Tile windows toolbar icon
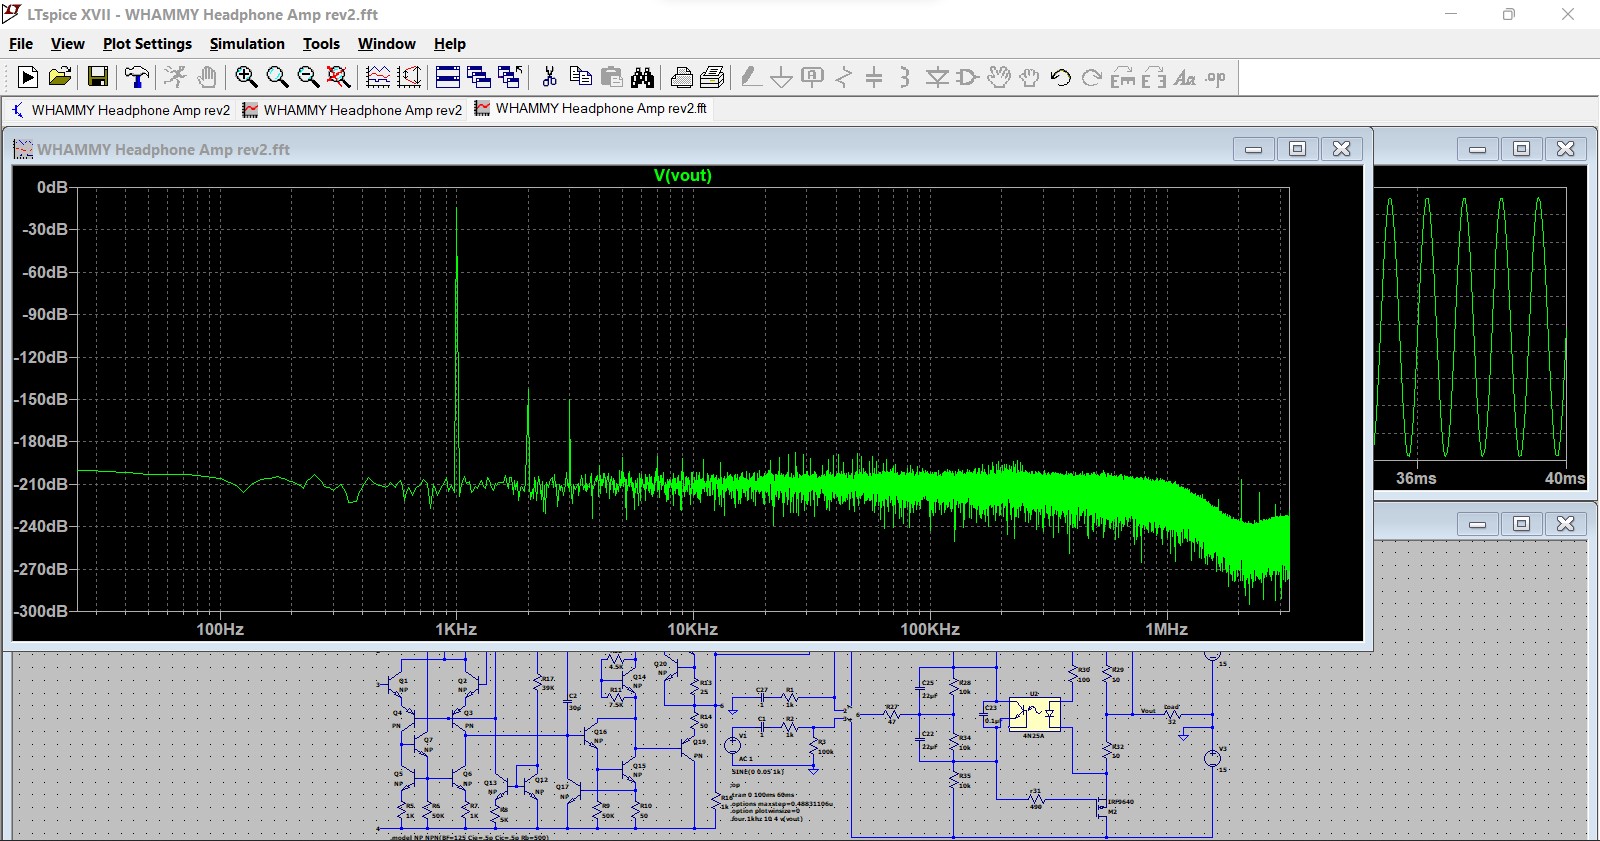1600x841 pixels. [448, 77]
